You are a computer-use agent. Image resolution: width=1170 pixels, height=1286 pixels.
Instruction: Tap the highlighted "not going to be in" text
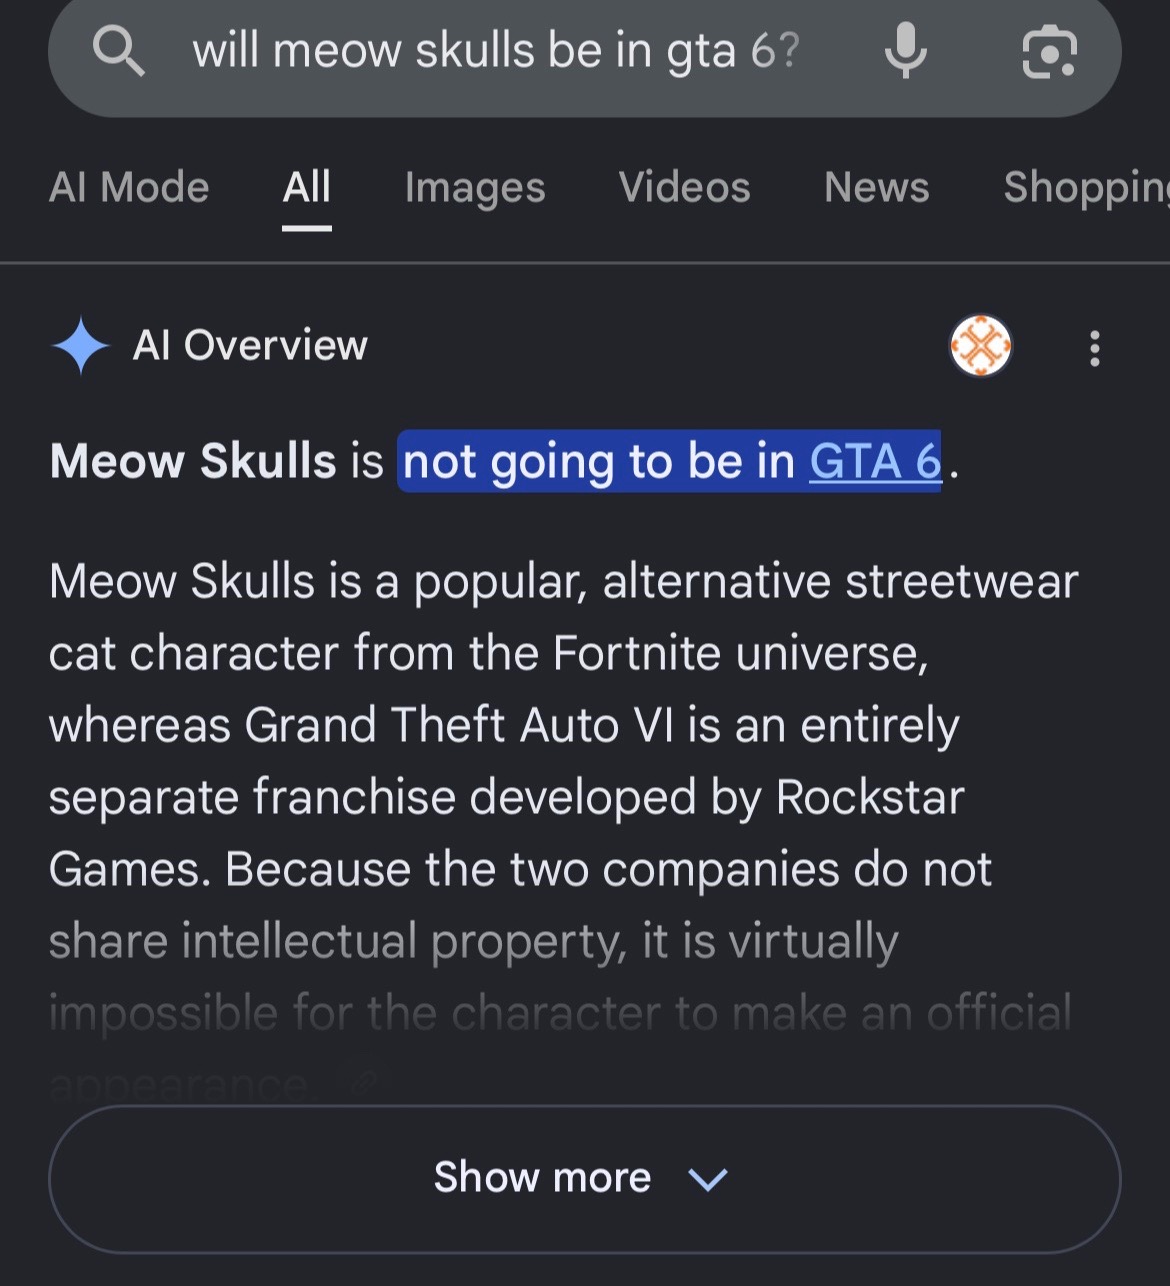pyautogui.click(x=599, y=461)
